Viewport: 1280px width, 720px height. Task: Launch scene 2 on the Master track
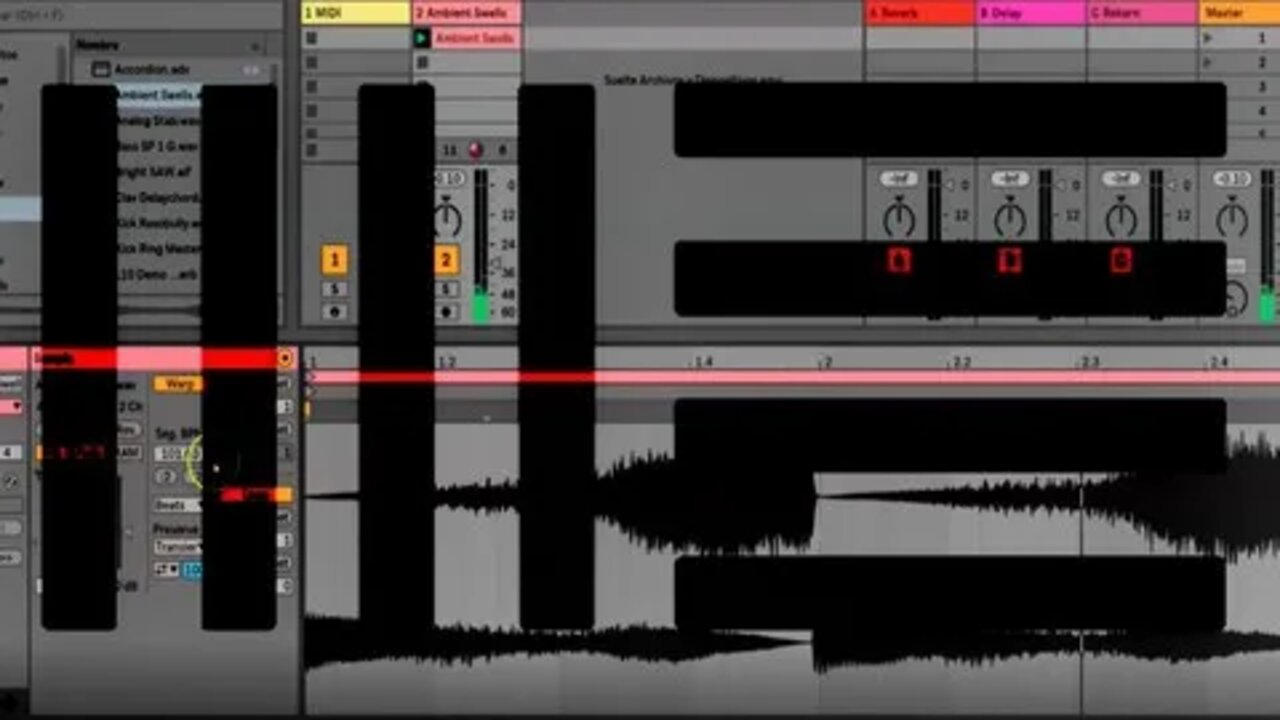click(1208, 62)
